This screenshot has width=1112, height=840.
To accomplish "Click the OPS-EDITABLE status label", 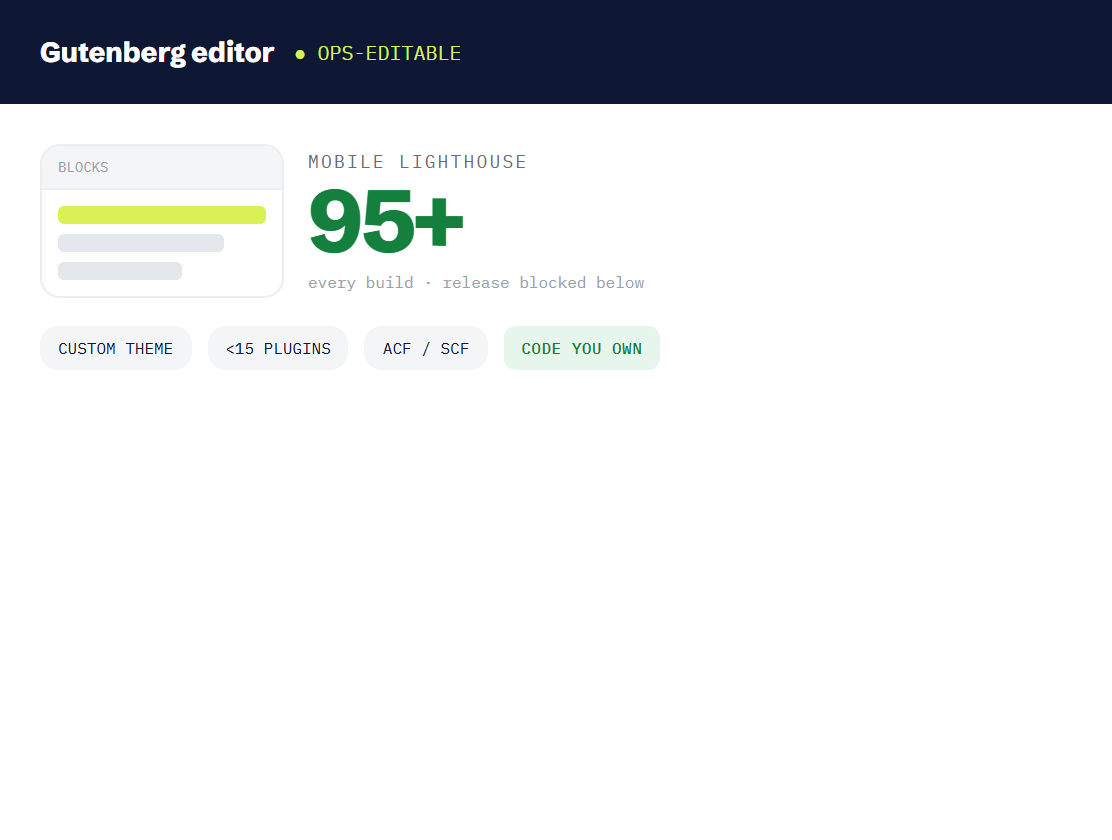I will [x=389, y=53].
